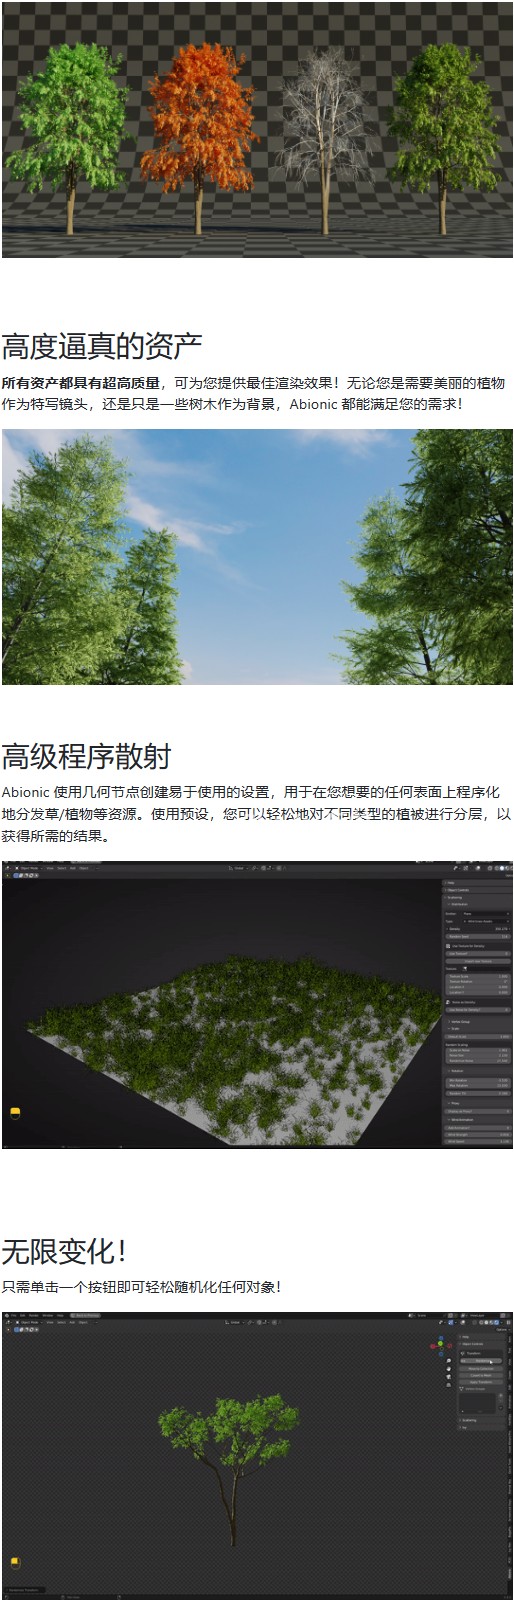Open the grass scattering Blender screenshot
The image size is (514, 1604).
tap(257, 1004)
